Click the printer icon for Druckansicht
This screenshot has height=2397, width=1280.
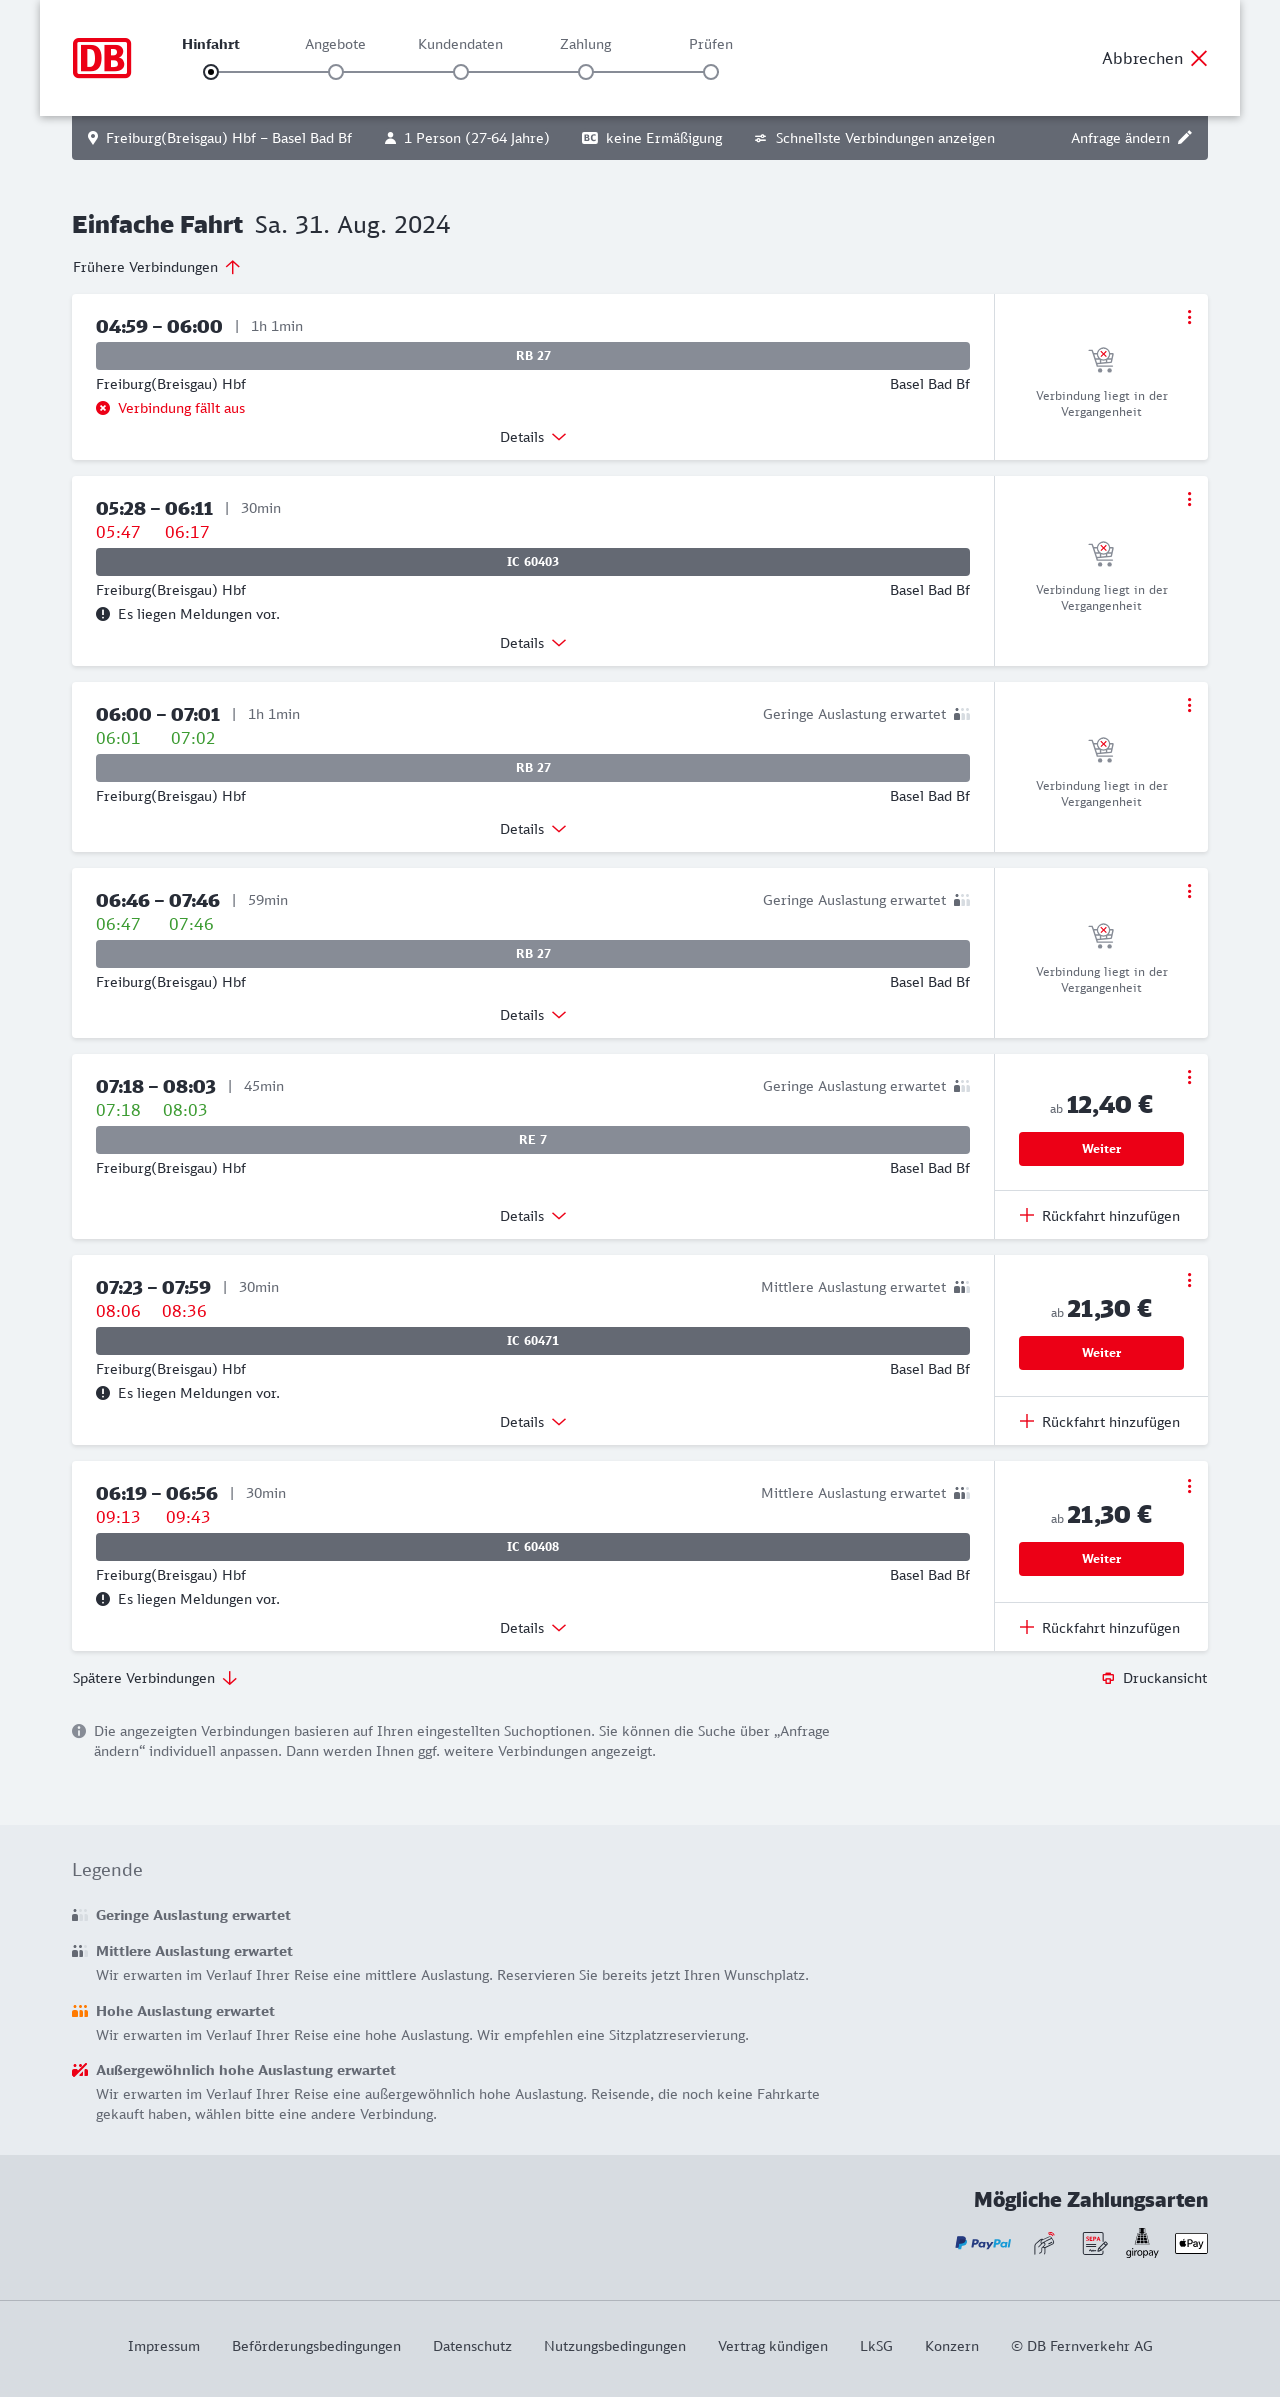(1108, 1678)
